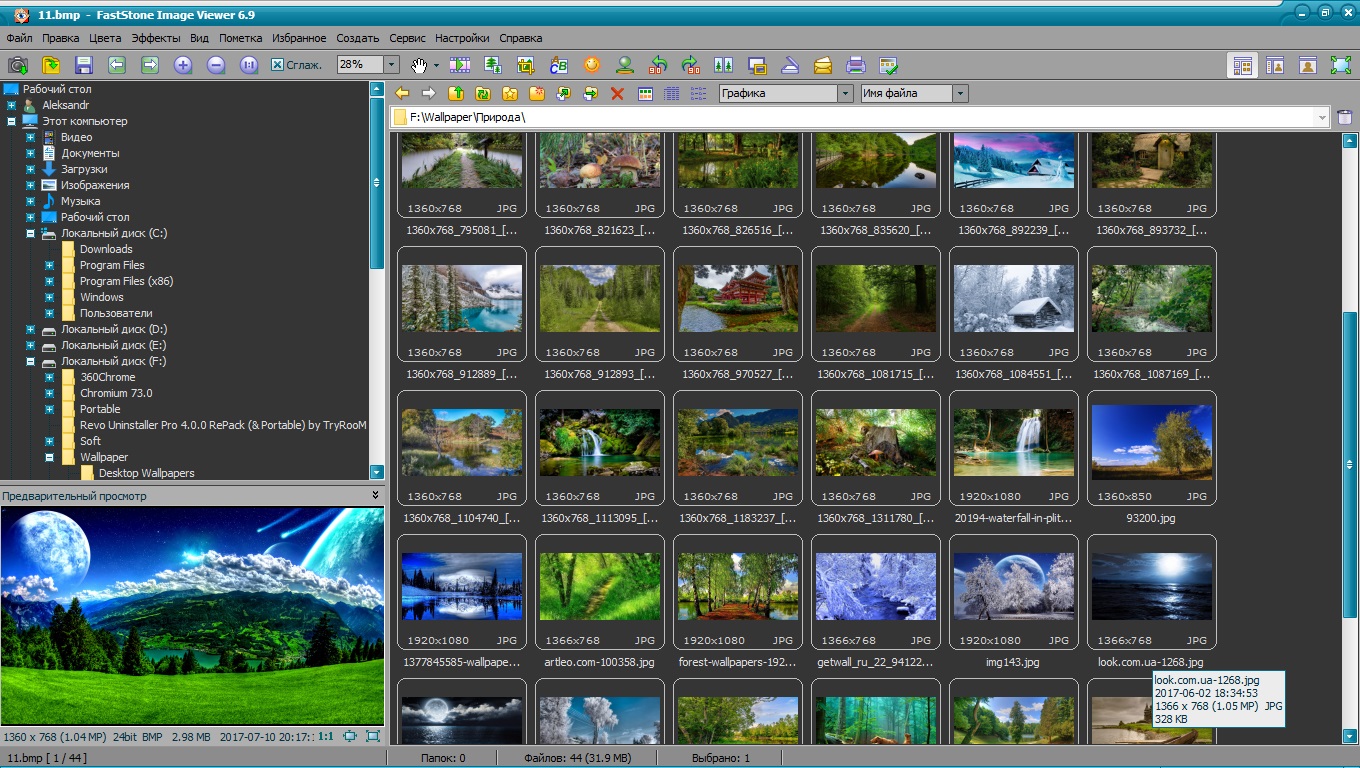Open the slideshow filmstrip icon
Image resolution: width=1360 pixels, height=768 pixels.
coord(460,65)
